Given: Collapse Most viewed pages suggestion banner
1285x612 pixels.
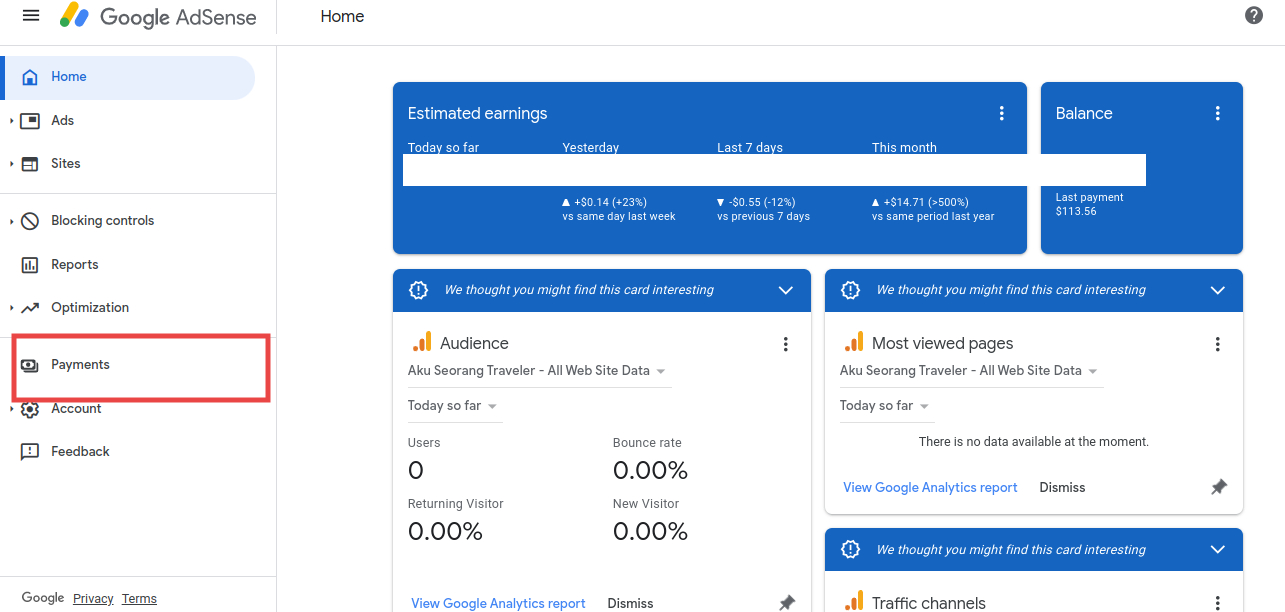Looking at the screenshot, I should pyautogui.click(x=1217, y=290).
